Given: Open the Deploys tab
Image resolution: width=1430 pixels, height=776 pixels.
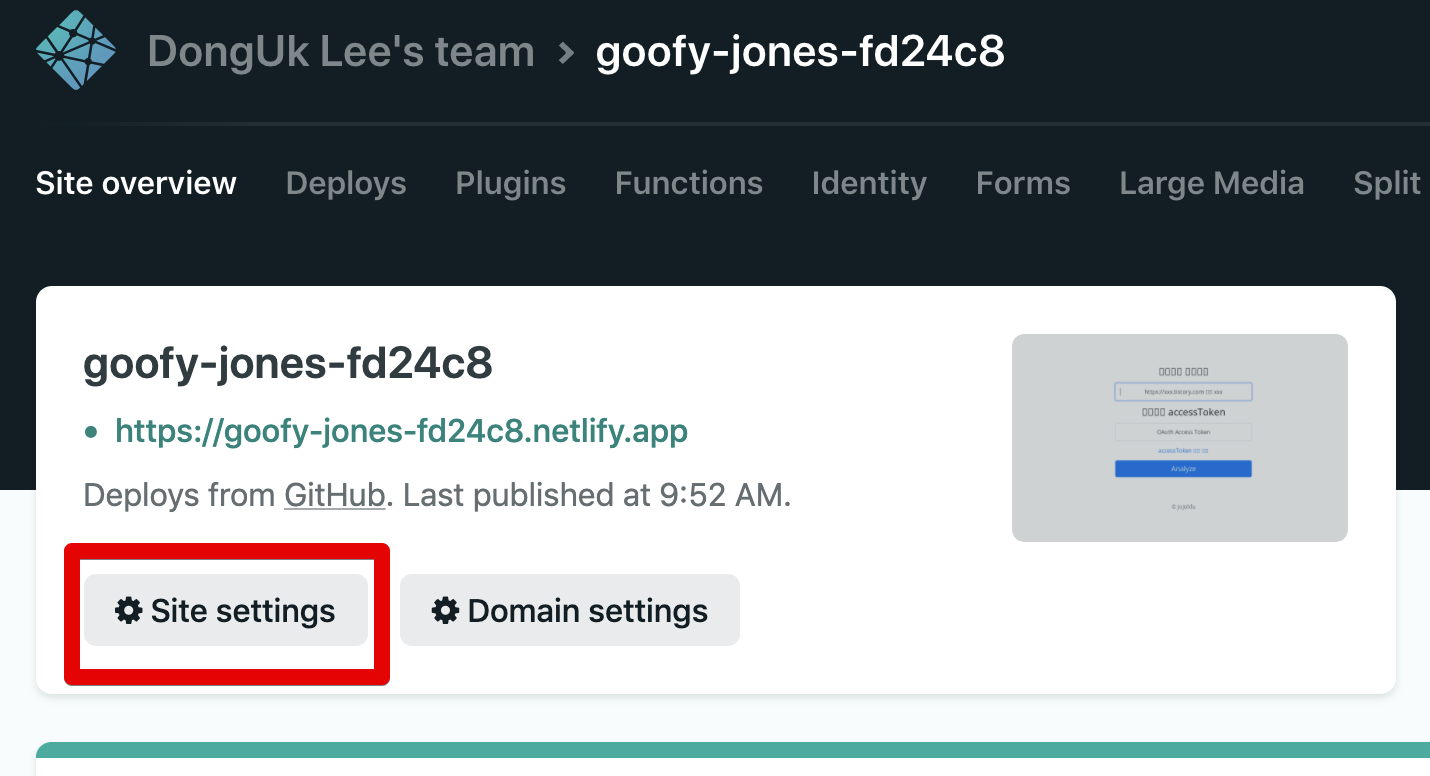Looking at the screenshot, I should (346, 183).
